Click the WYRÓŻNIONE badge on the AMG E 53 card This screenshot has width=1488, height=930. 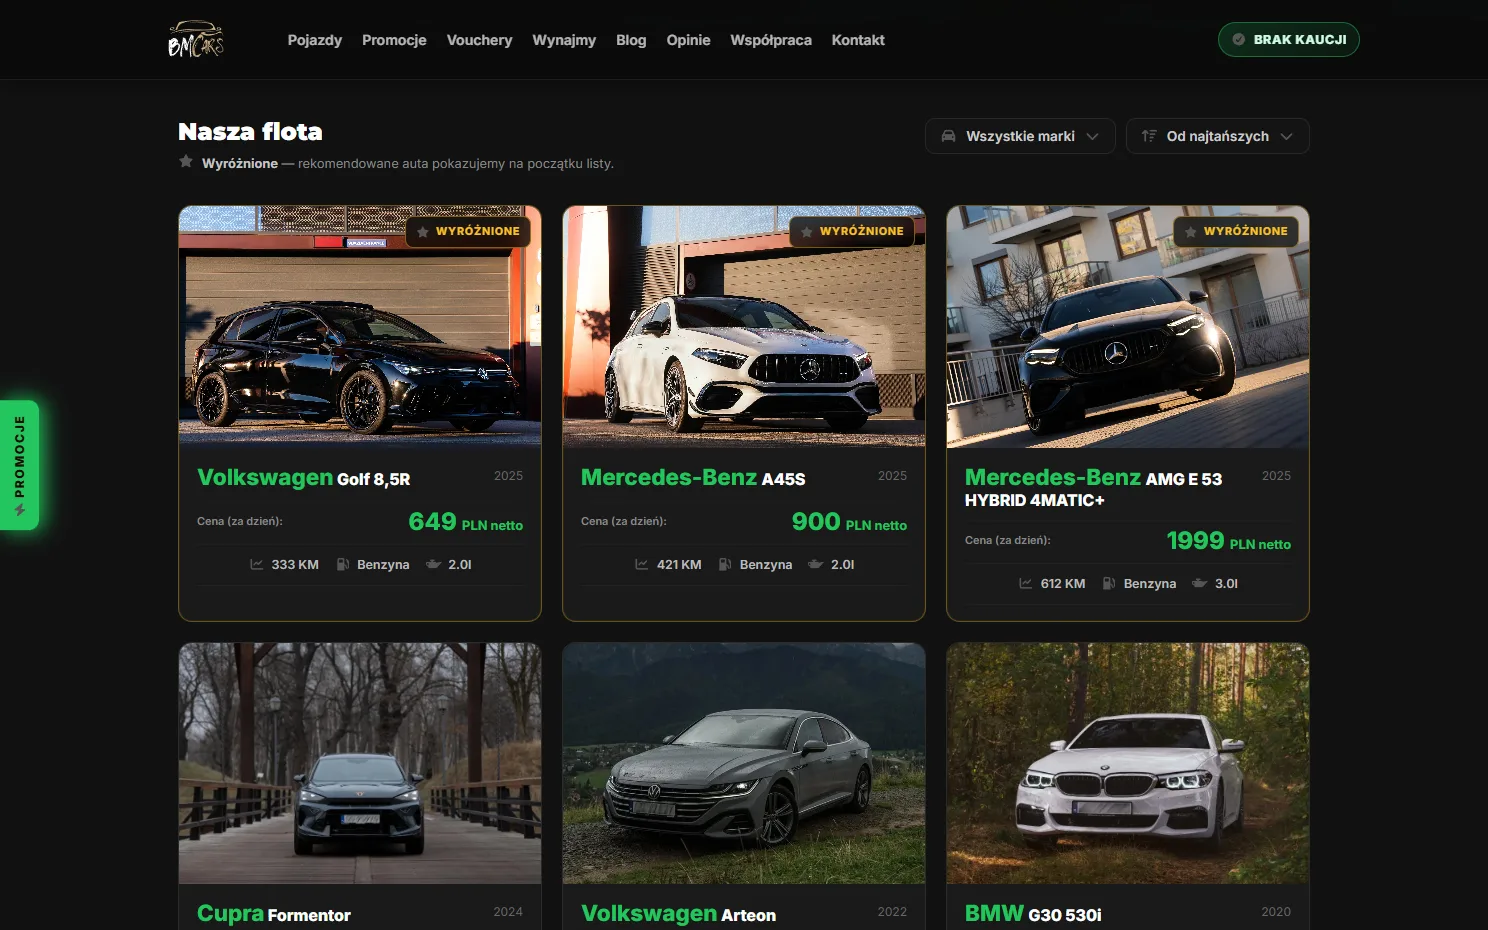[1236, 231]
